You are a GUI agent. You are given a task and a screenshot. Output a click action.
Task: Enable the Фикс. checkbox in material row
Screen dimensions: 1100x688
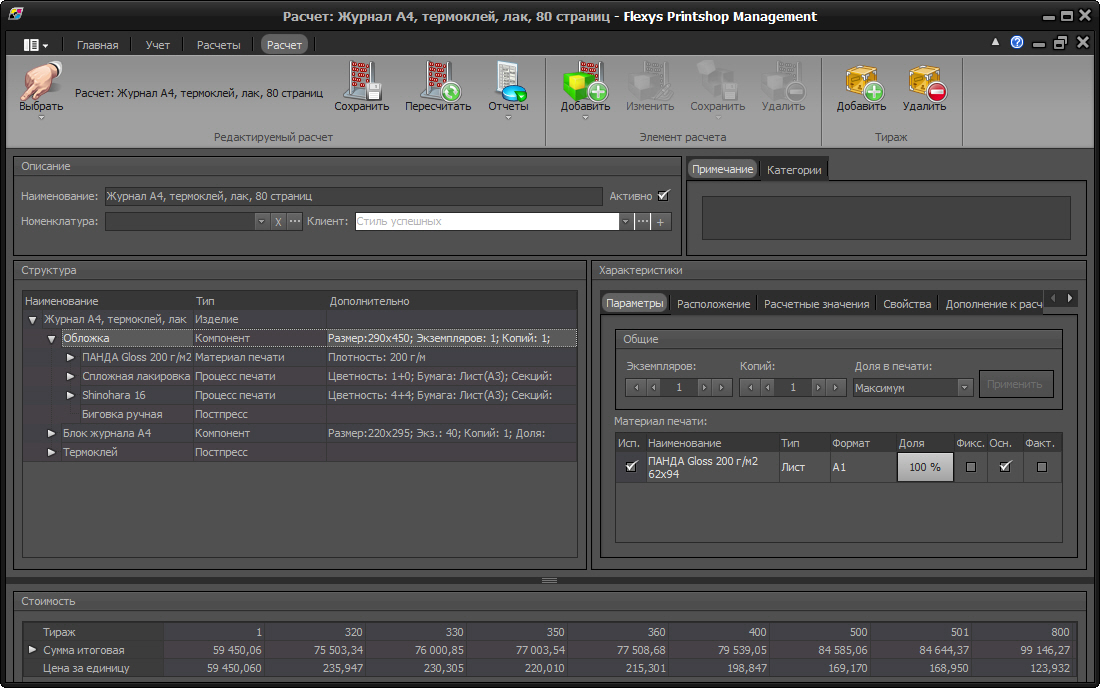[970, 467]
